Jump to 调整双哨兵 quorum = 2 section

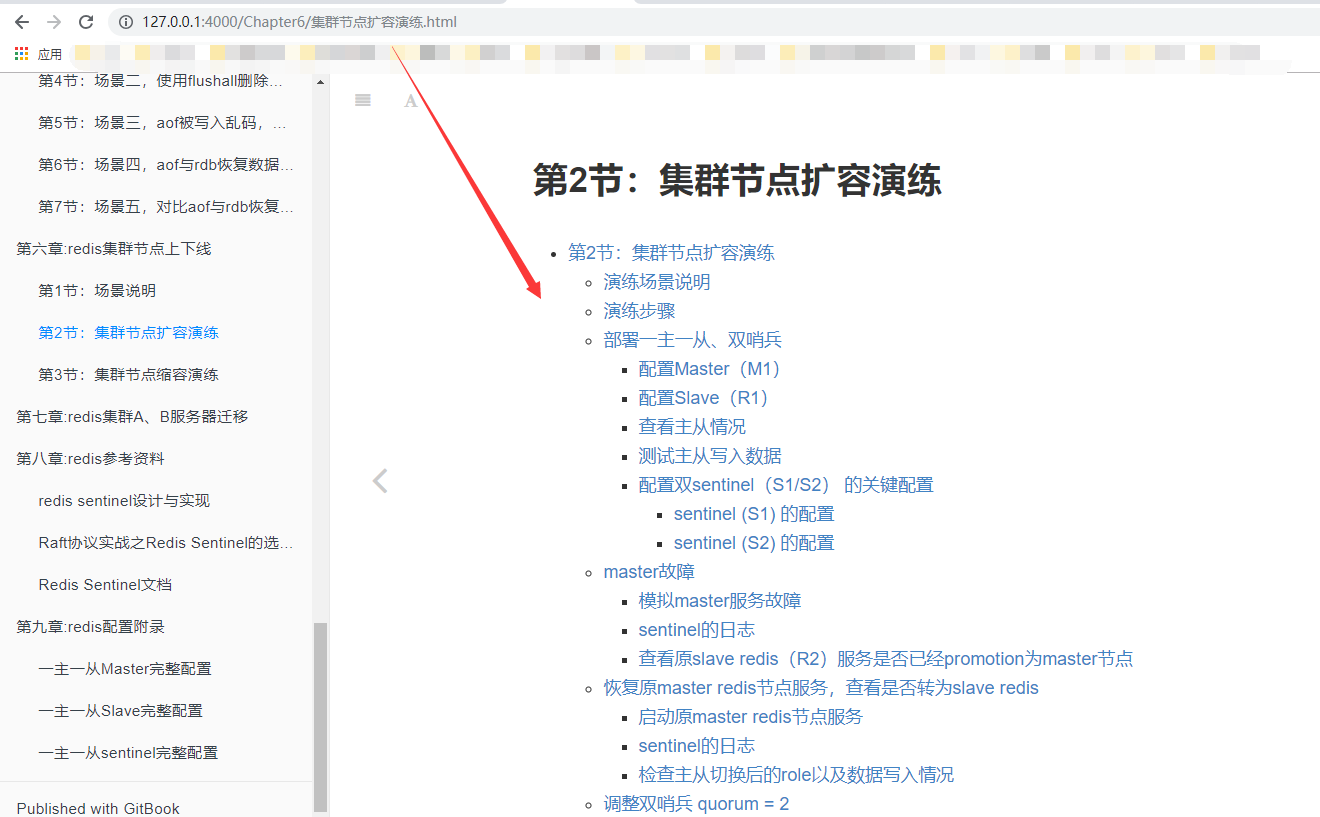tap(696, 804)
